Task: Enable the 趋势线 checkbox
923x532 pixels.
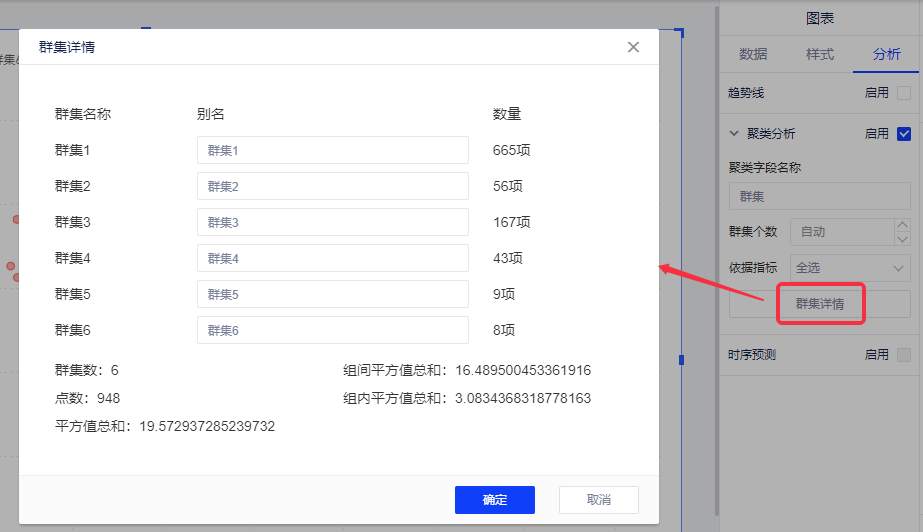Action: (x=904, y=93)
